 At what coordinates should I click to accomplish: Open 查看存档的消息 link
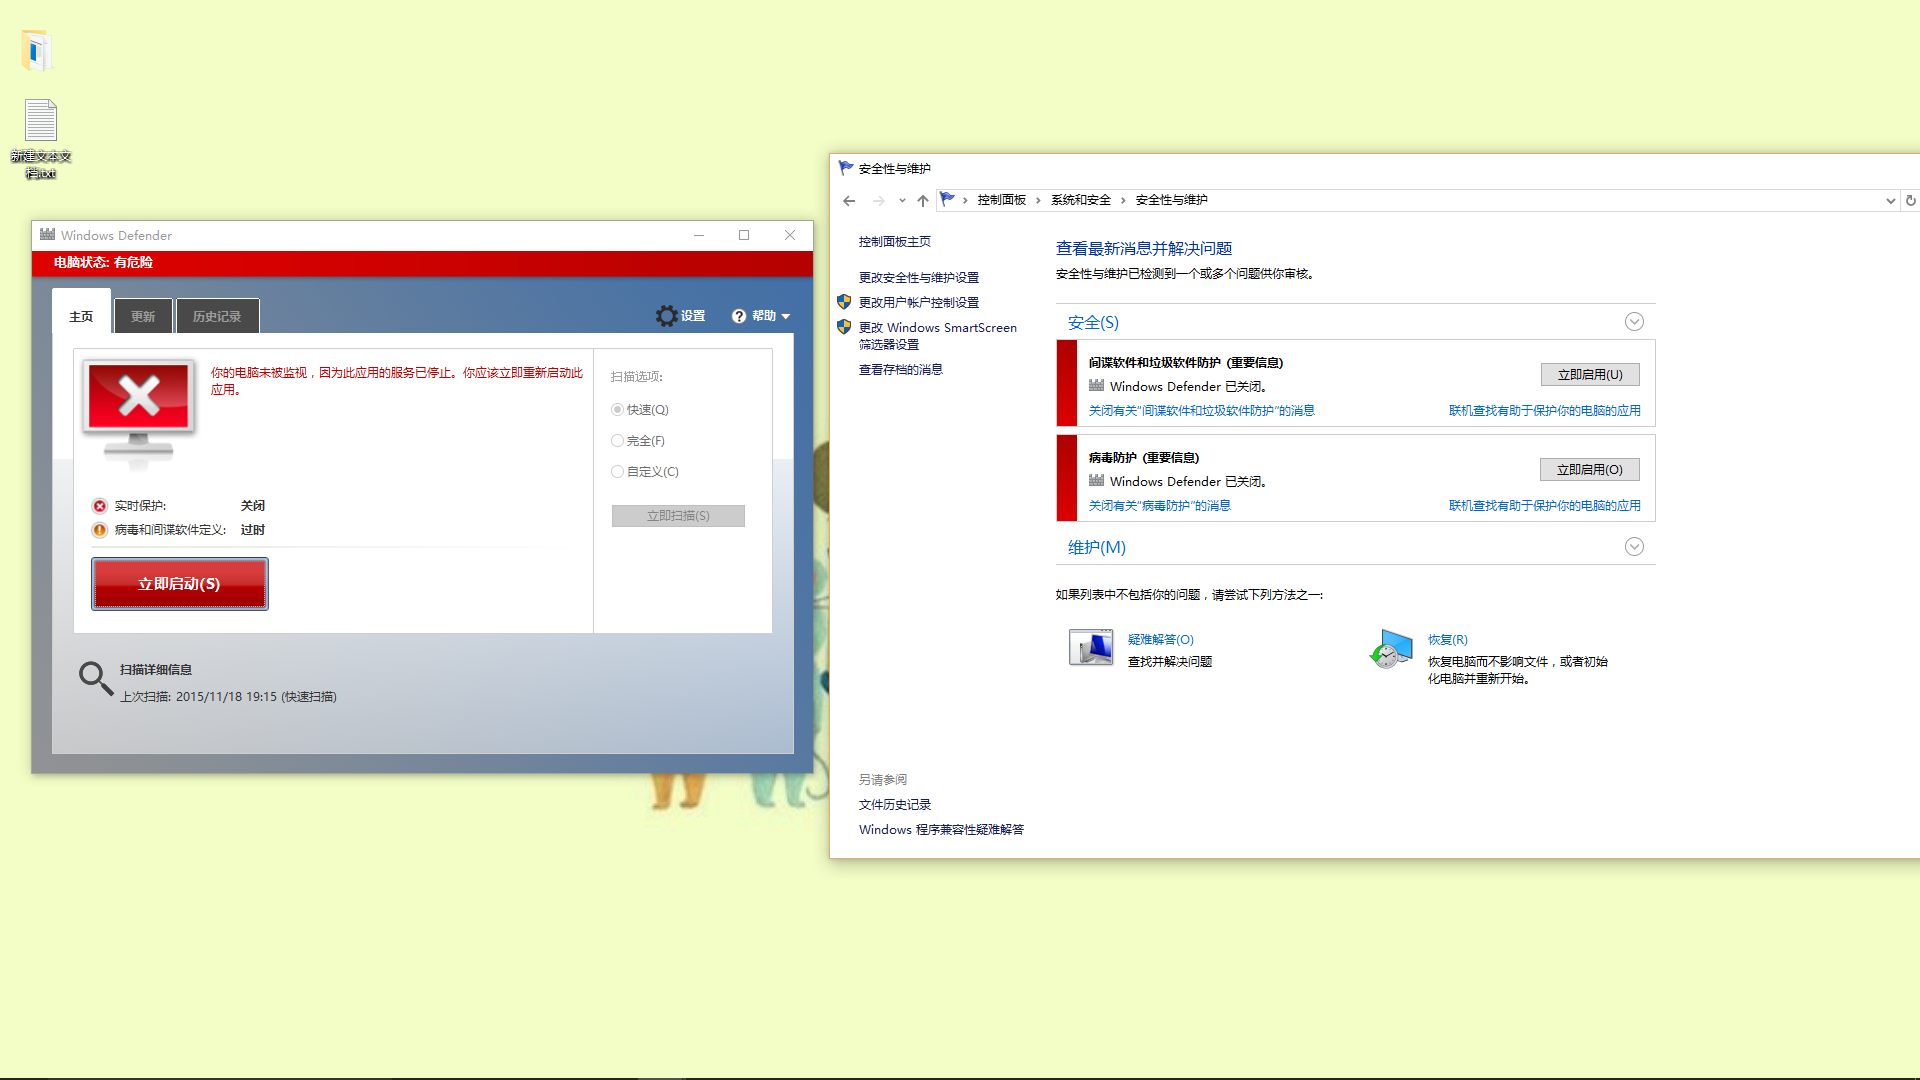(901, 370)
